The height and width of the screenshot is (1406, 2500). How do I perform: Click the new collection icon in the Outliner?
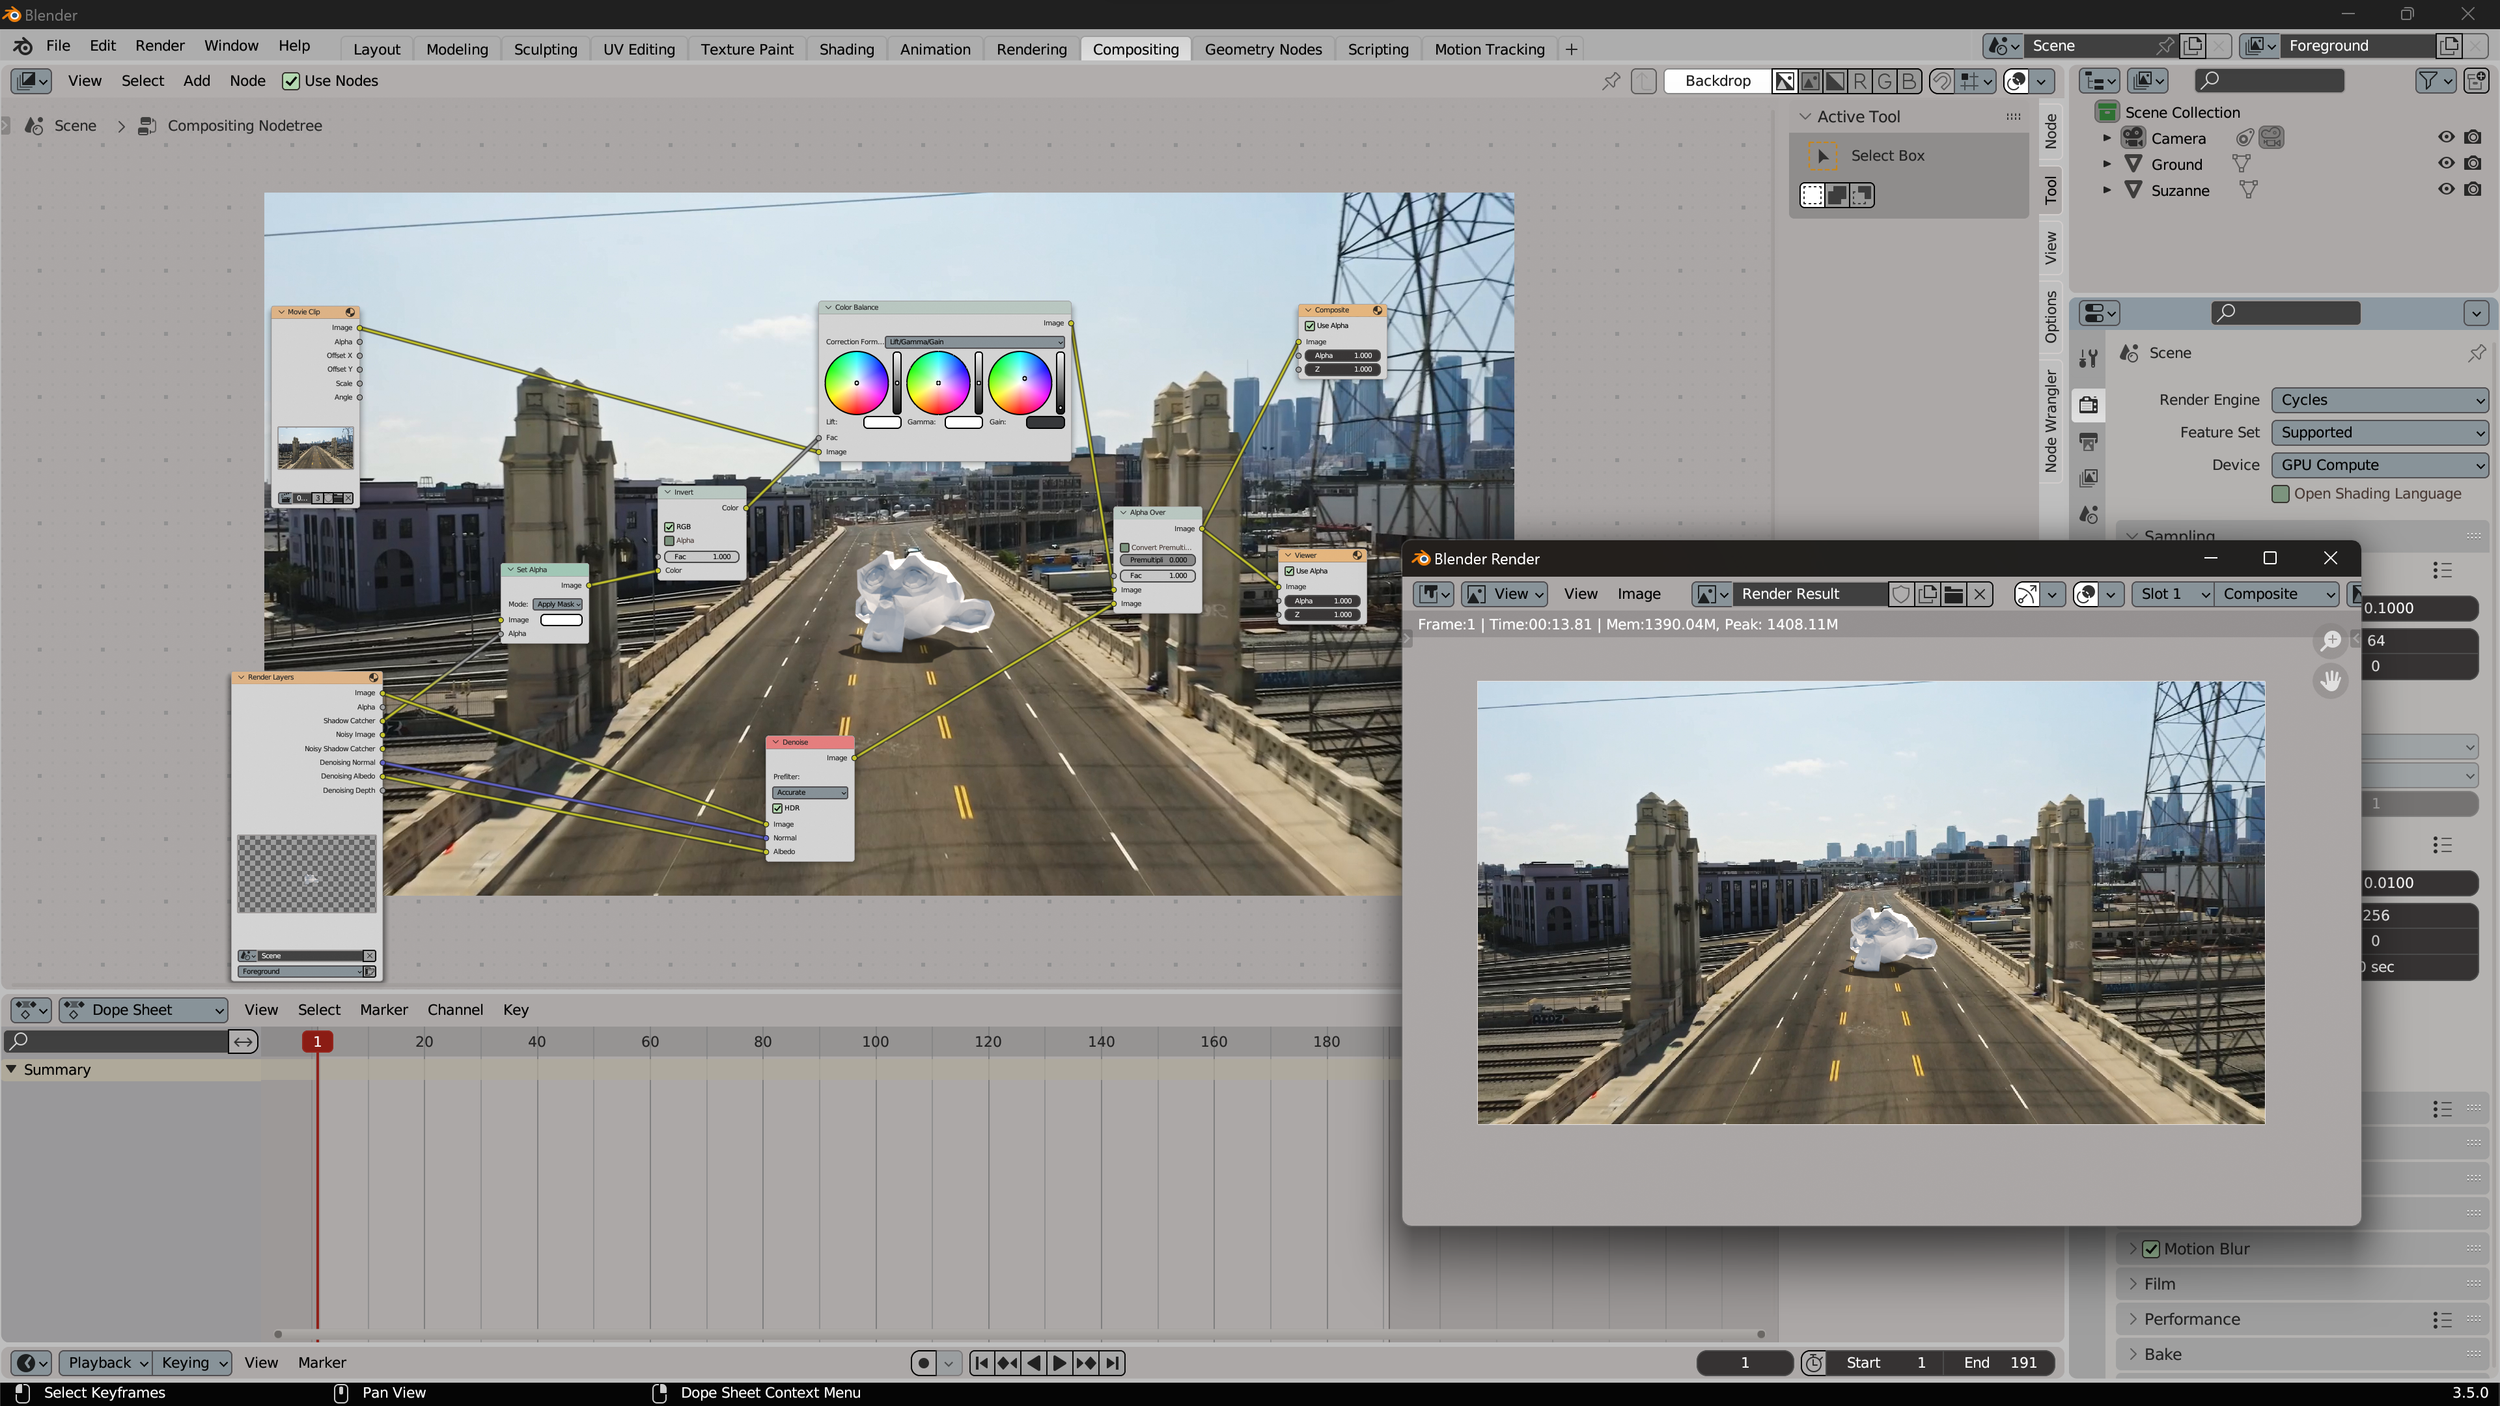pyautogui.click(x=2476, y=81)
